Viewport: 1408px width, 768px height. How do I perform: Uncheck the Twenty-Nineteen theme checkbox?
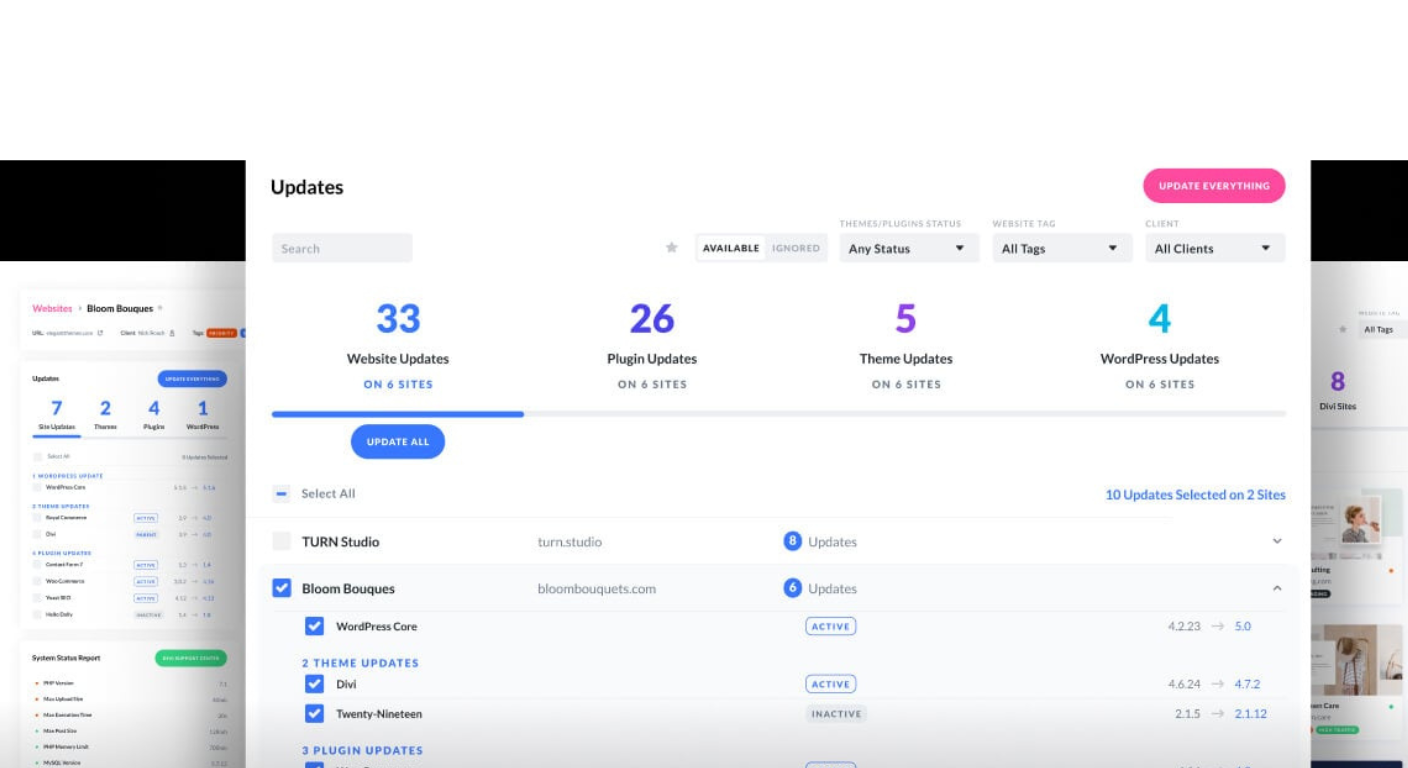click(314, 714)
